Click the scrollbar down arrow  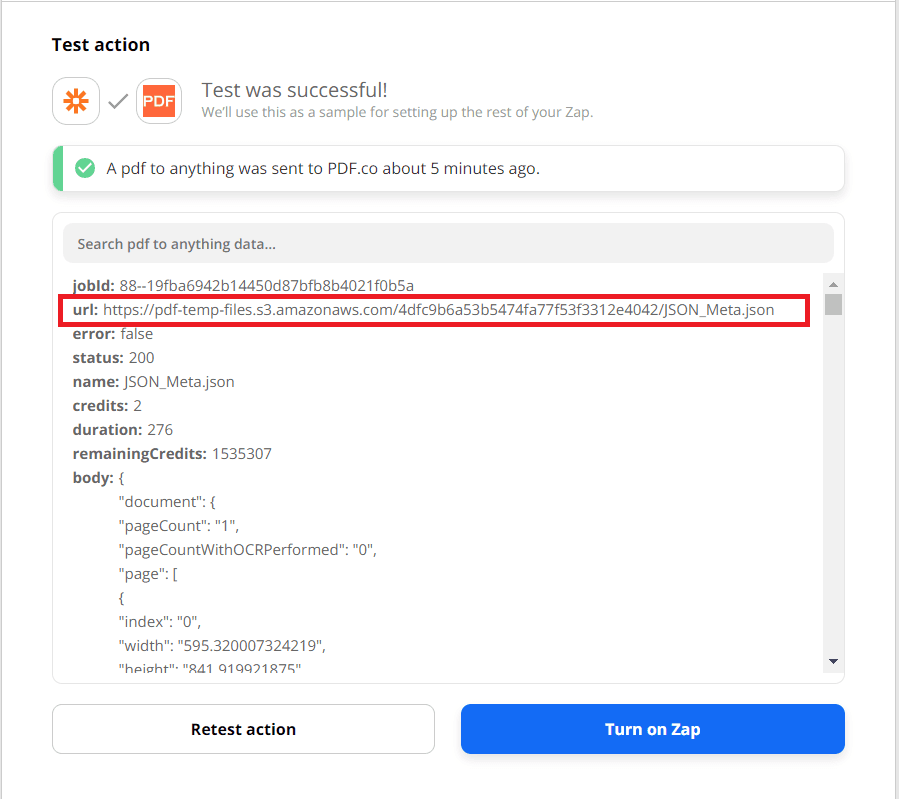coord(833,661)
